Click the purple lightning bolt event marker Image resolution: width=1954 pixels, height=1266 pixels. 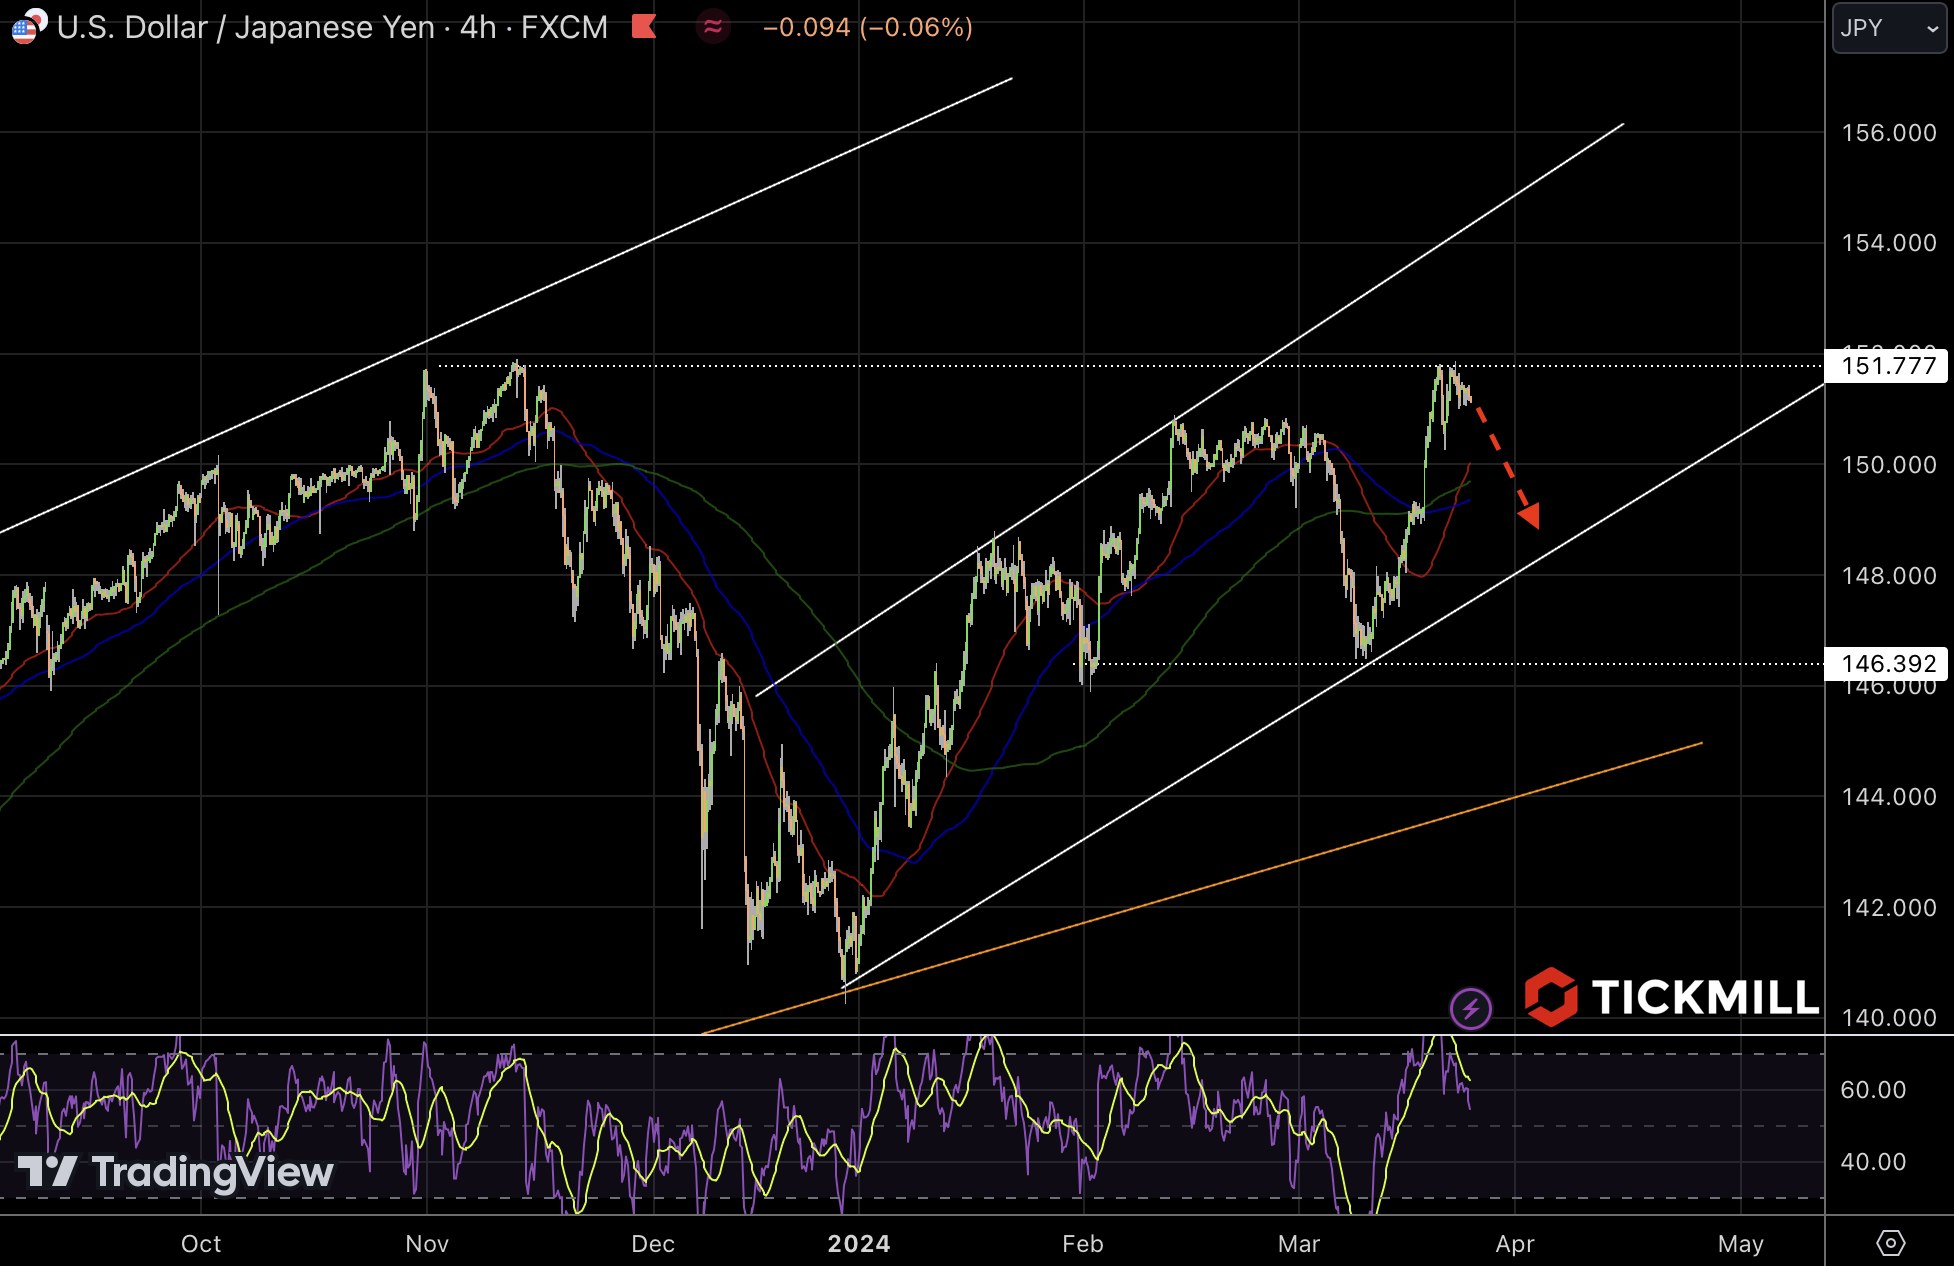click(x=1470, y=1008)
